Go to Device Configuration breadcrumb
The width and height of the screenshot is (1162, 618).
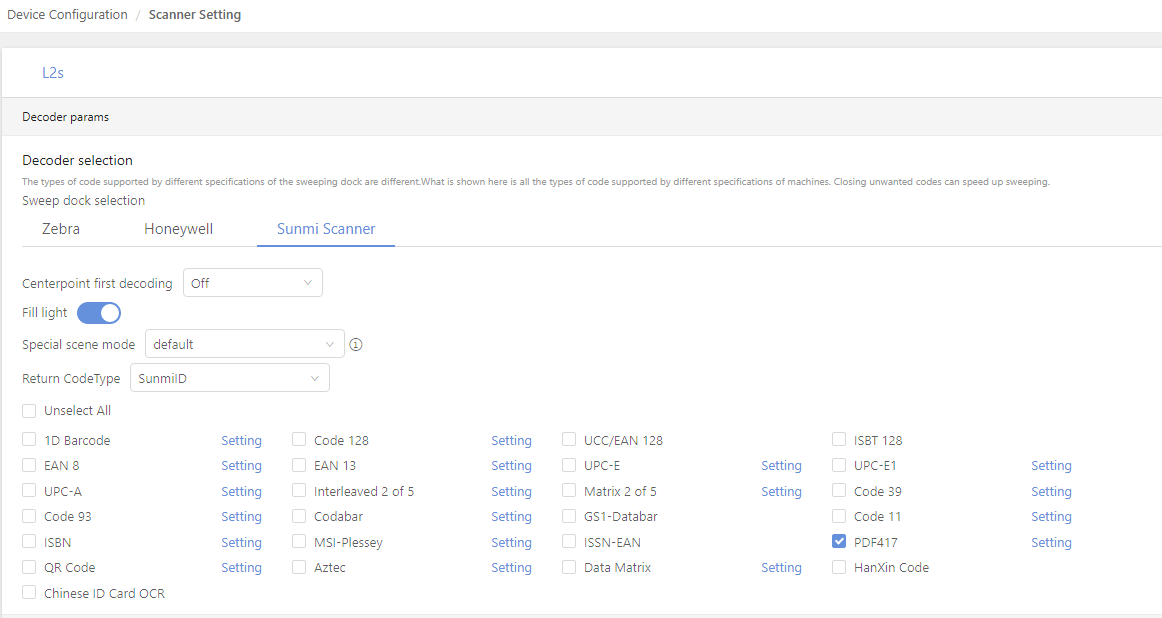coord(67,15)
